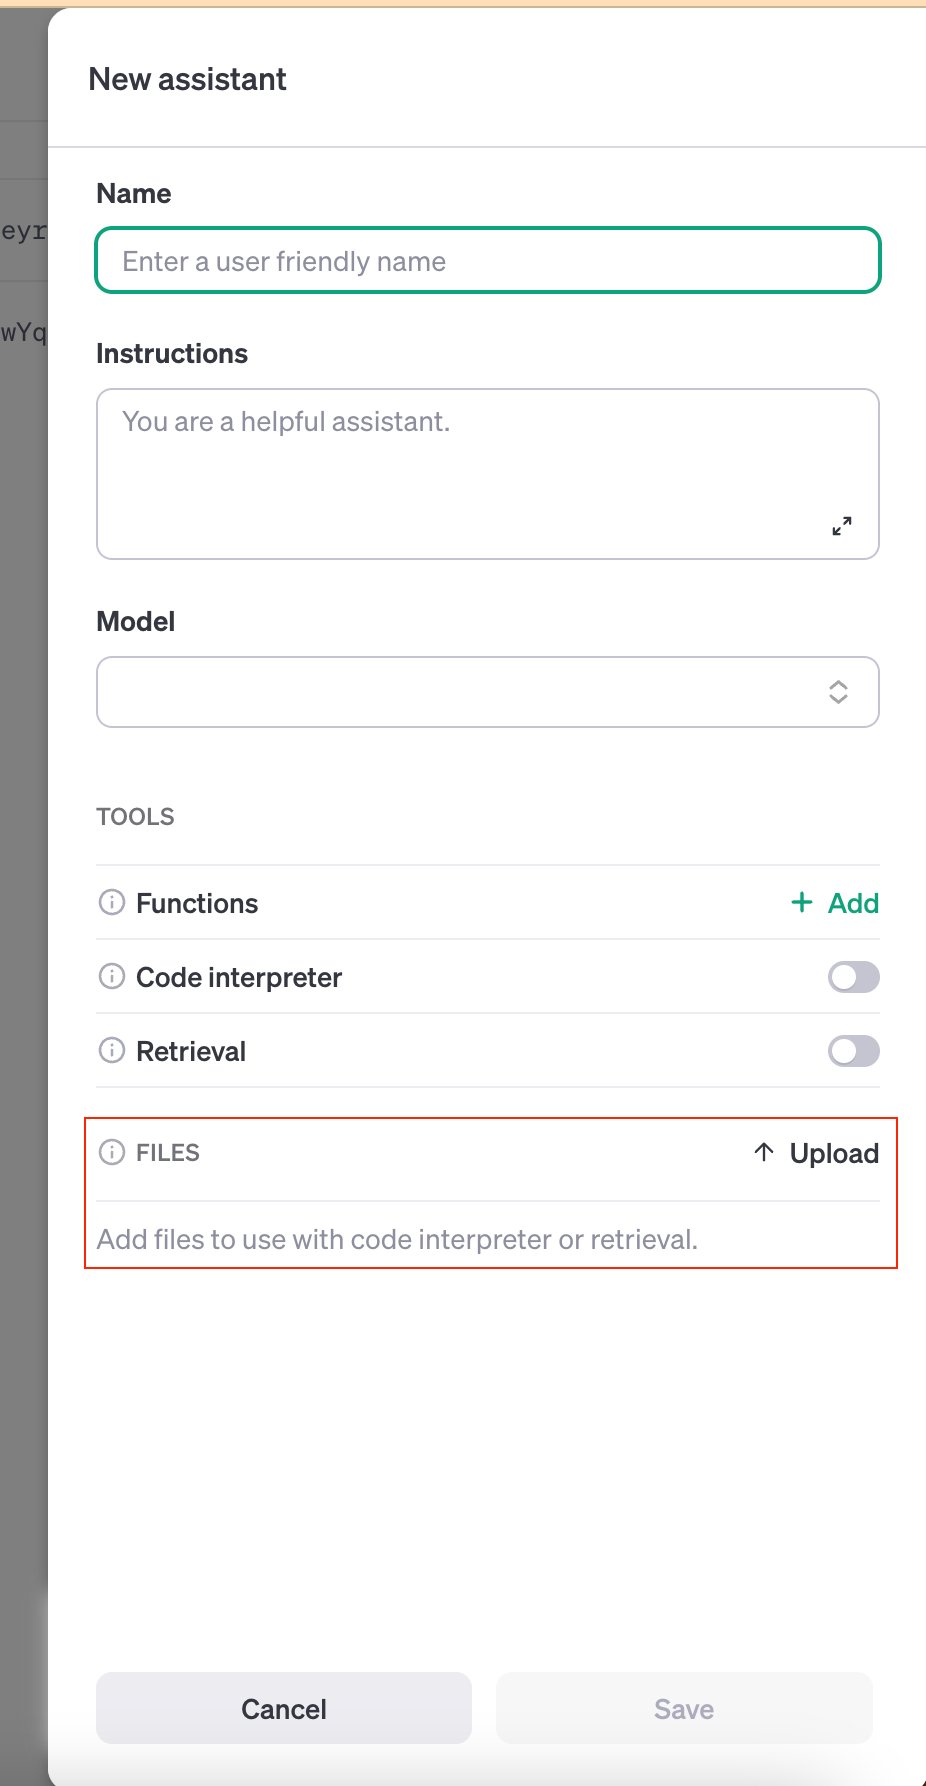
Task: Click the Cancel button
Action: click(x=284, y=1709)
